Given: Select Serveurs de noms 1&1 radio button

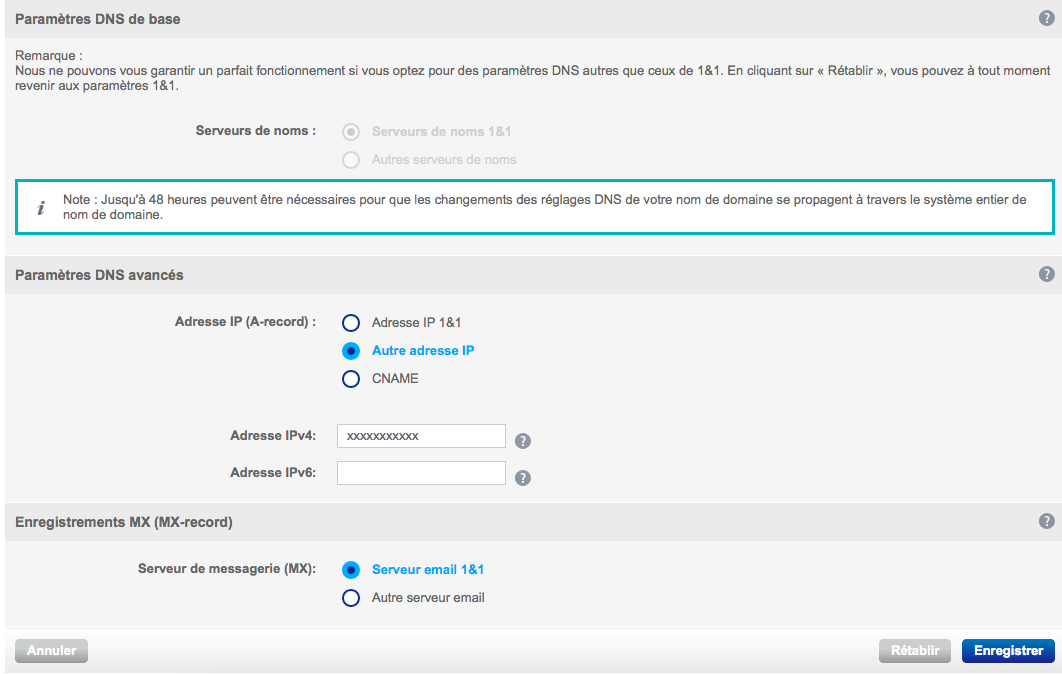Looking at the screenshot, I should (x=351, y=132).
